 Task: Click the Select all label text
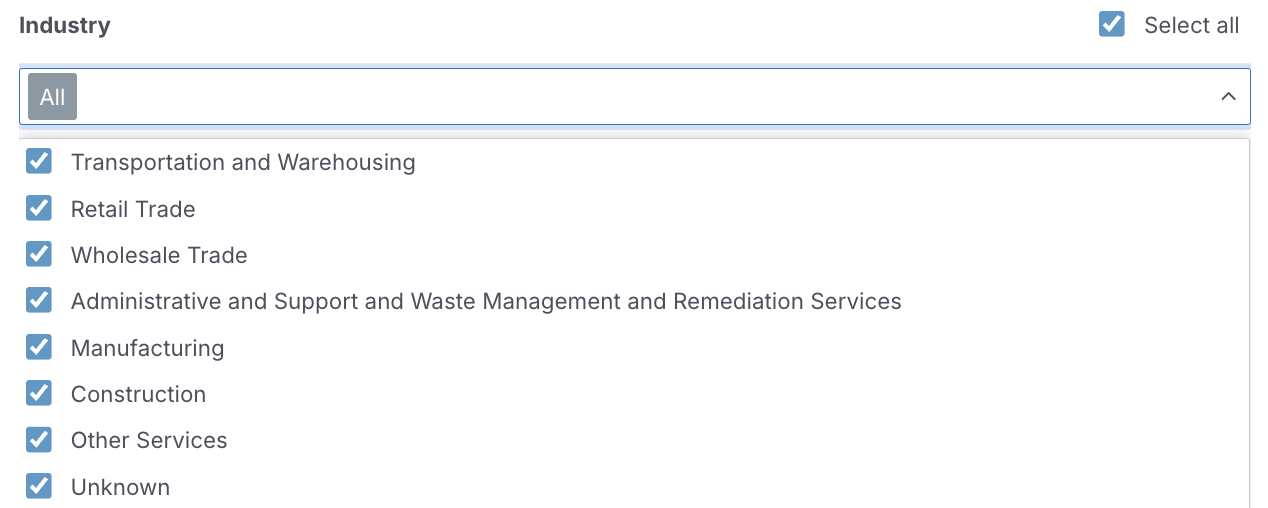click(x=1191, y=26)
